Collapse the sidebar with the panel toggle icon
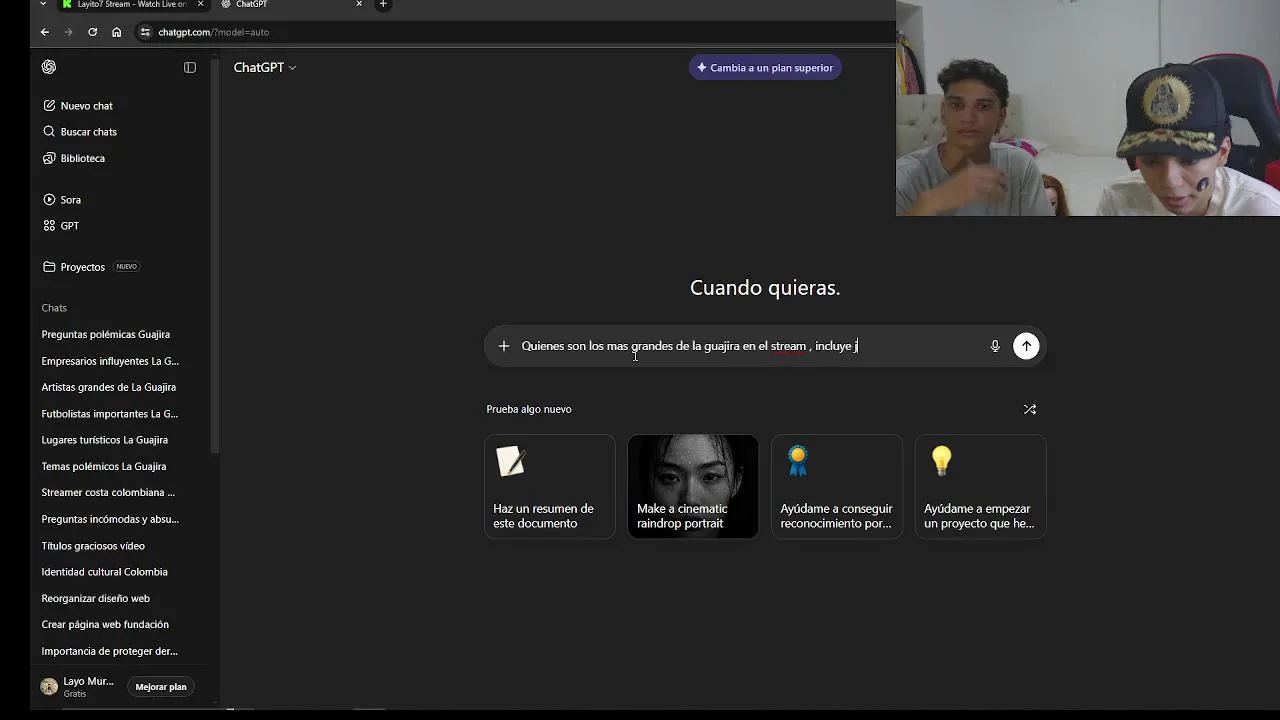The width and height of the screenshot is (1280, 720). point(190,67)
